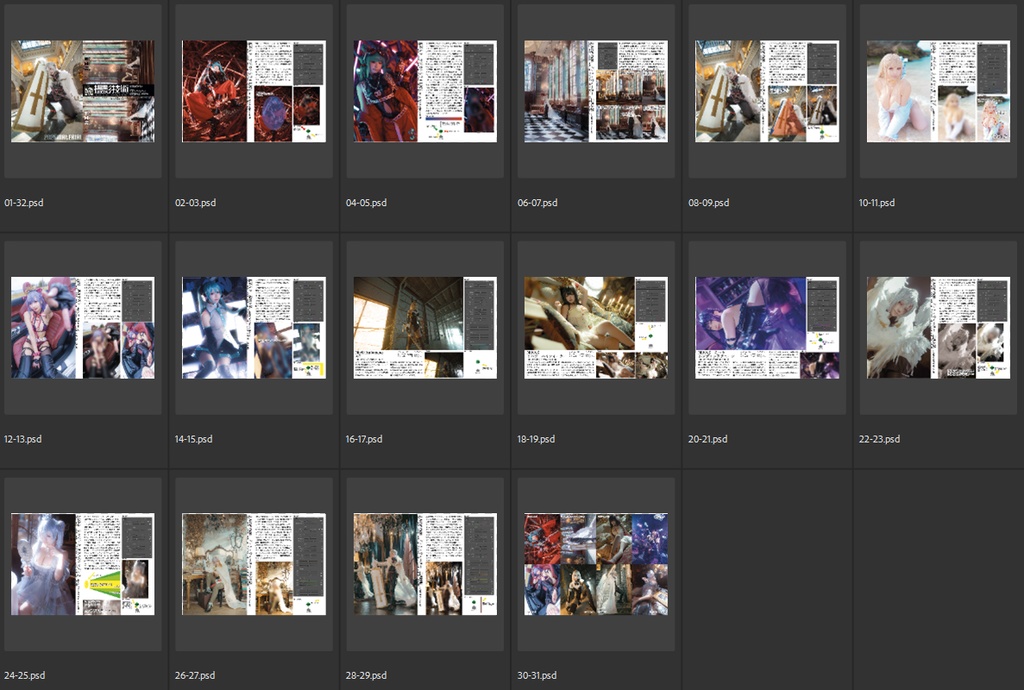Click the file name 14-15.psd

193,439
